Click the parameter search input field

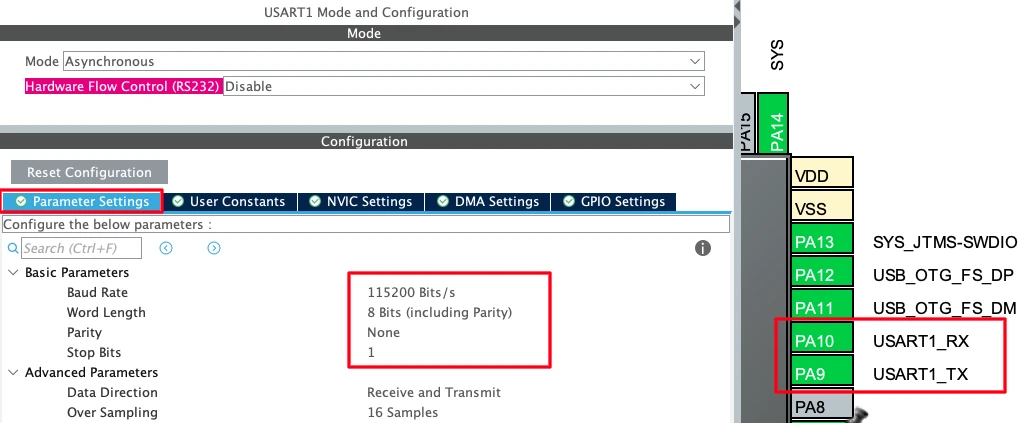click(x=81, y=248)
